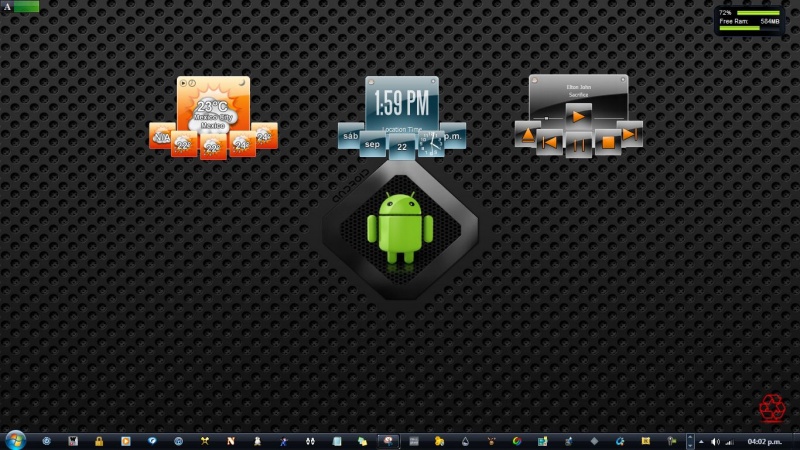This screenshot has height=450, width=800.
Task: Open the yellow square taskbar icon
Action: click(x=645, y=441)
